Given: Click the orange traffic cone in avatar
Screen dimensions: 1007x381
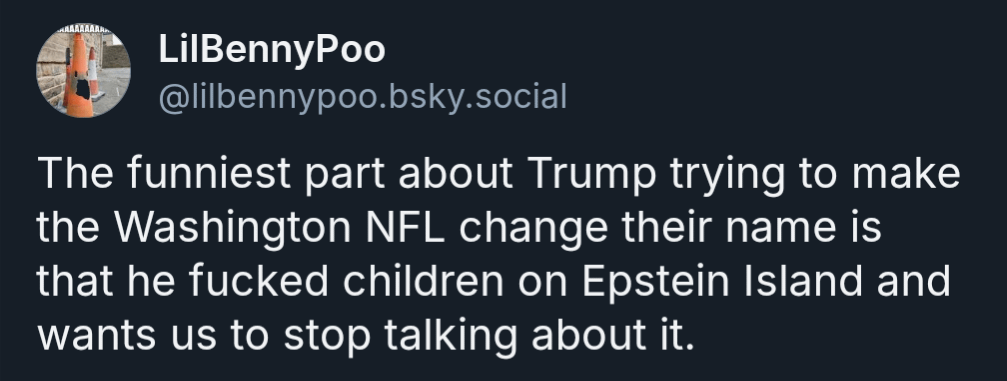Looking at the screenshot, I should click(x=78, y=76).
